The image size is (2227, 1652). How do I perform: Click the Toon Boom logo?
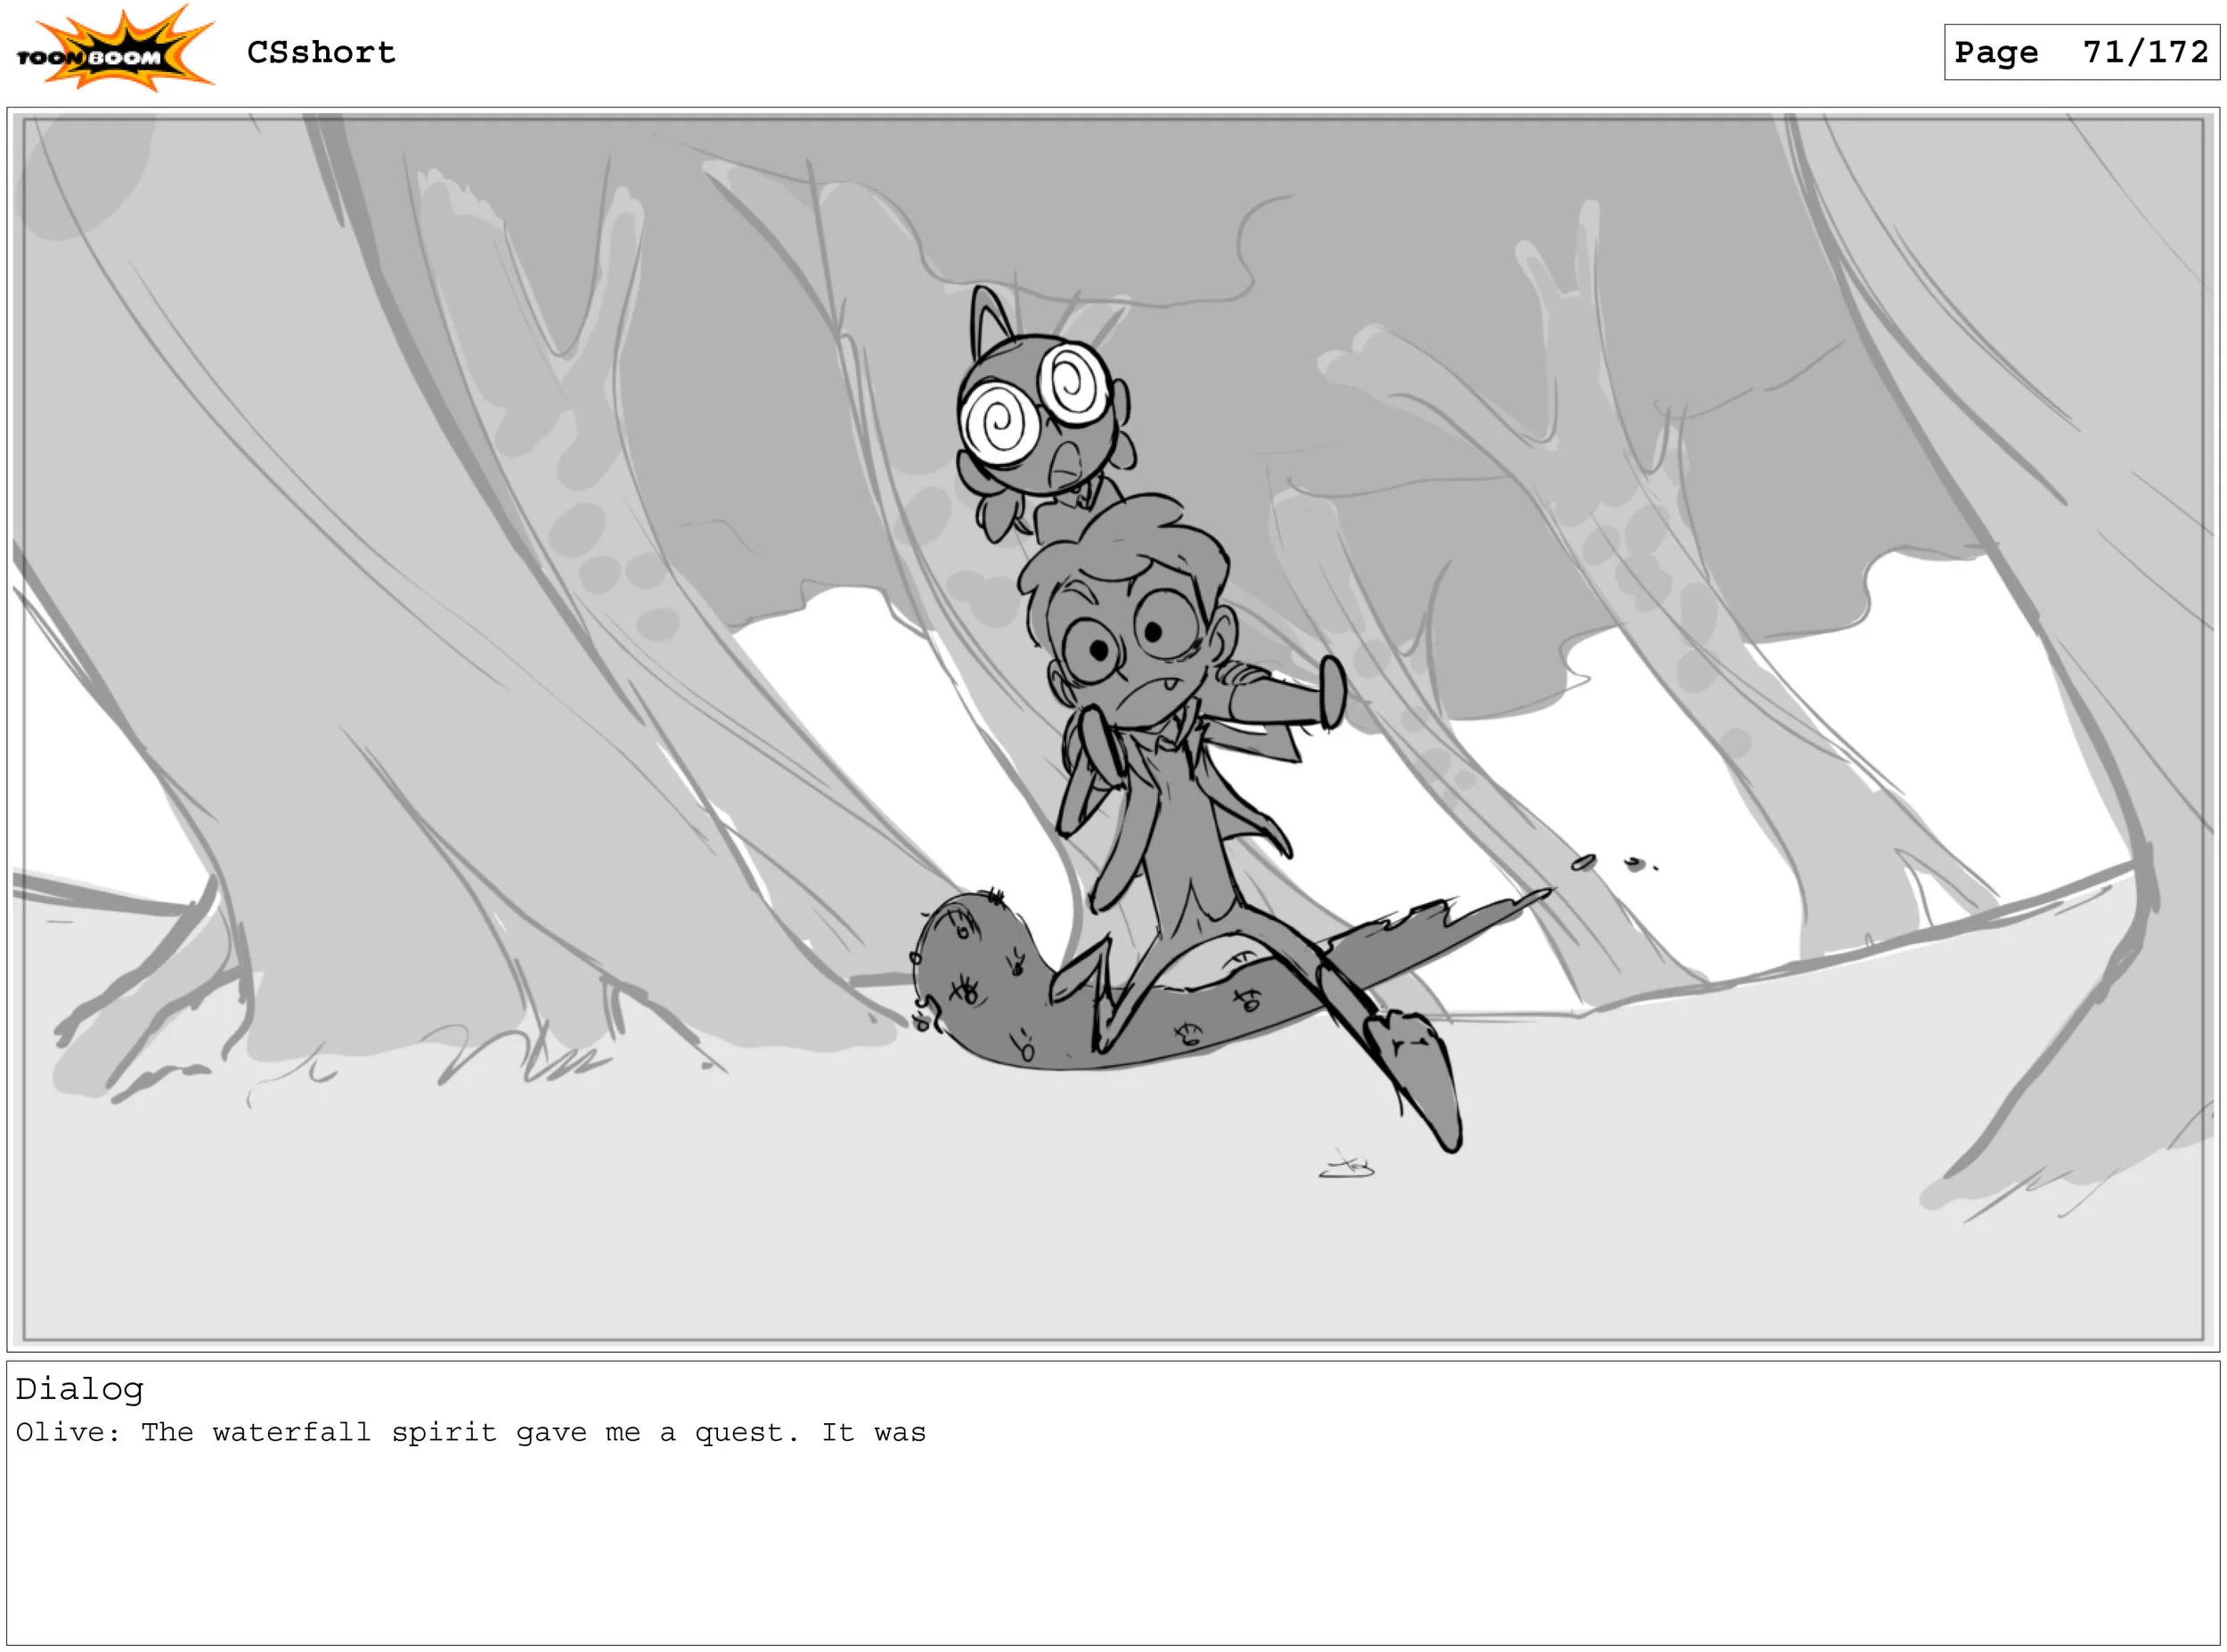(115, 50)
